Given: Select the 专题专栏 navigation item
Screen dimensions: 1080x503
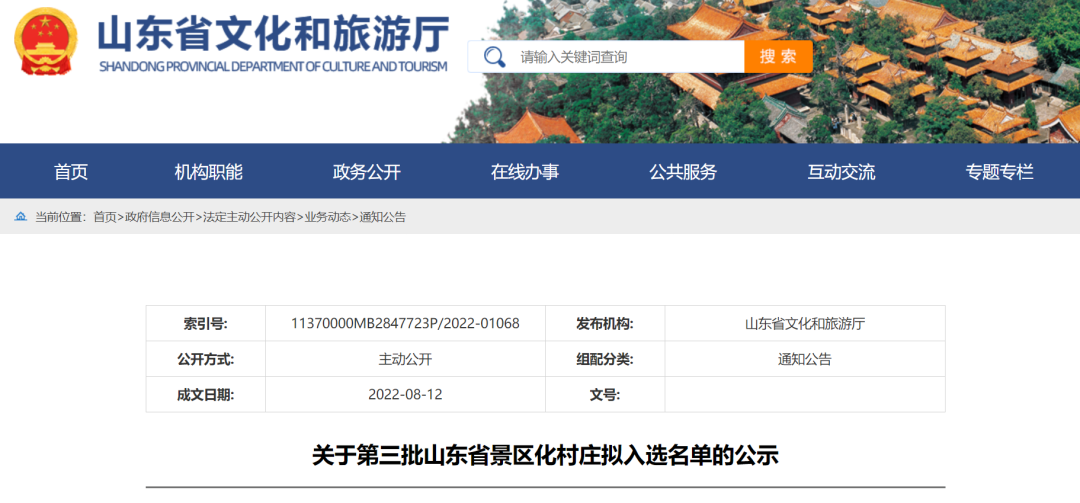Looking at the screenshot, I should (x=999, y=172).
